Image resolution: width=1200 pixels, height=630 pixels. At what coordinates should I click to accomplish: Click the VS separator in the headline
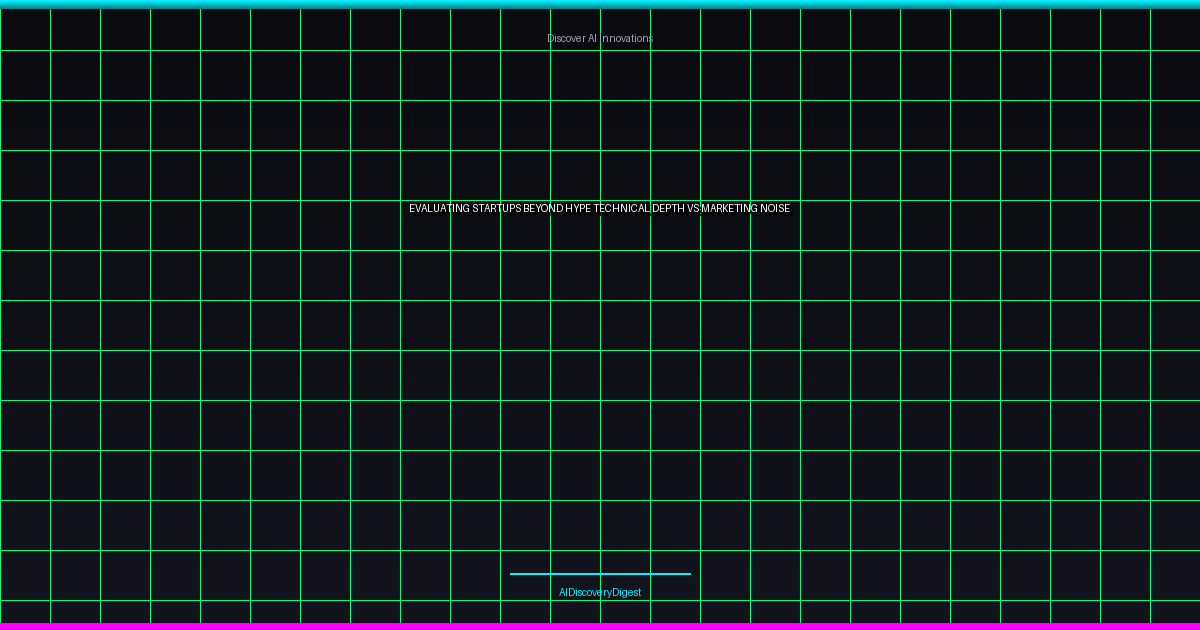tap(693, 209)
